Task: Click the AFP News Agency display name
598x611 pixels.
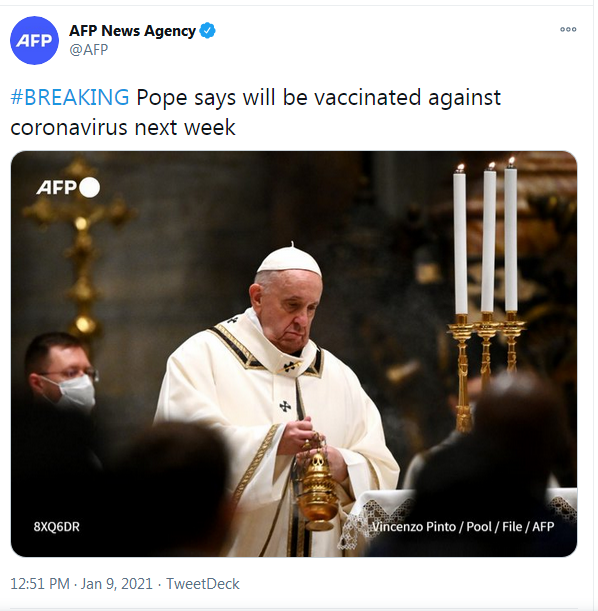Action: pos(132,30)
